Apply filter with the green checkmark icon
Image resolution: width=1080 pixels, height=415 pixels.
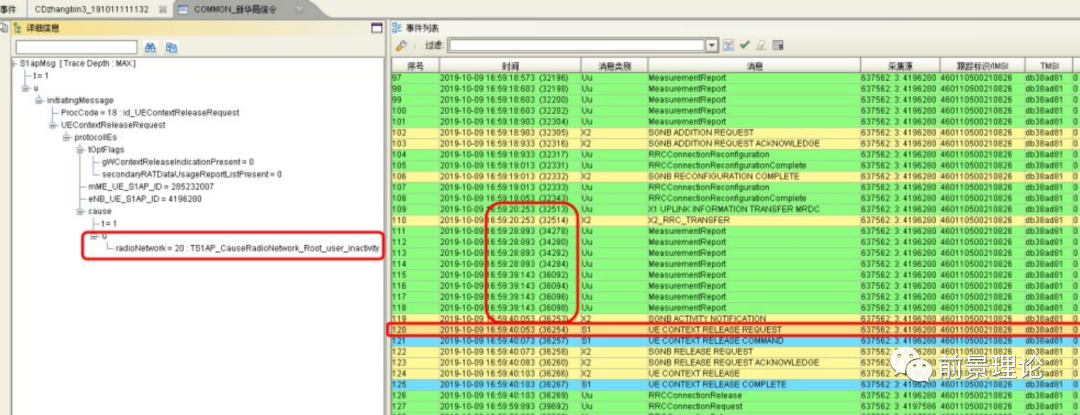click(745, 46)
